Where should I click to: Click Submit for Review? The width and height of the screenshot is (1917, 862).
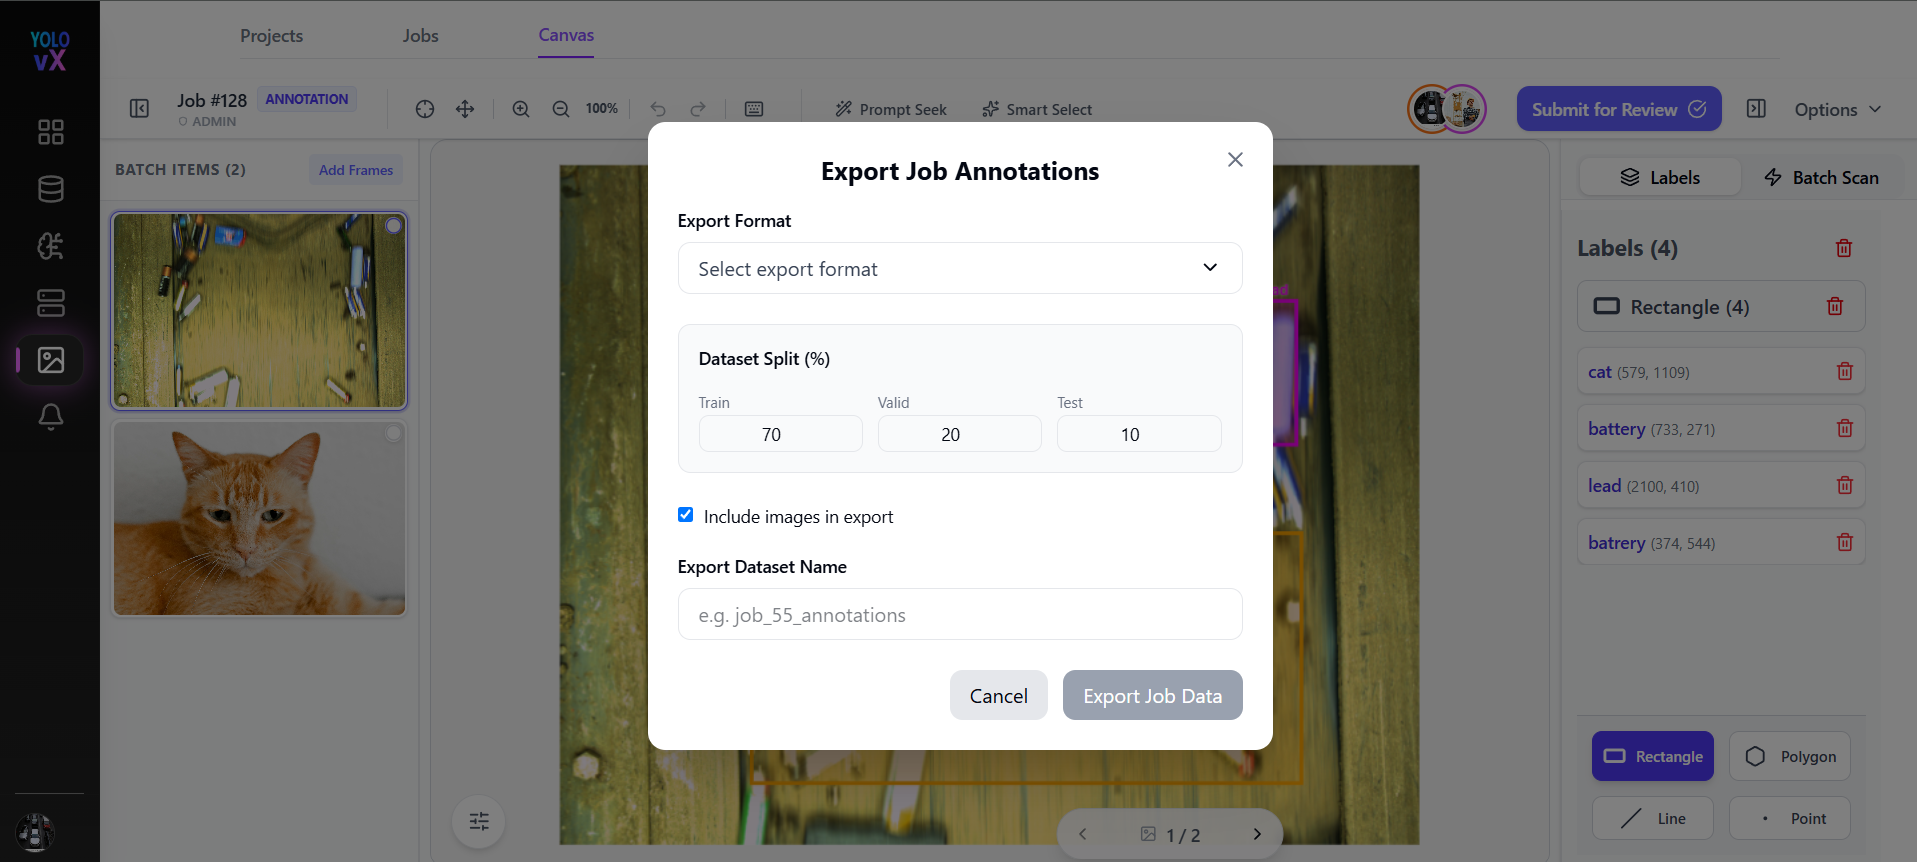[1619, 109]
